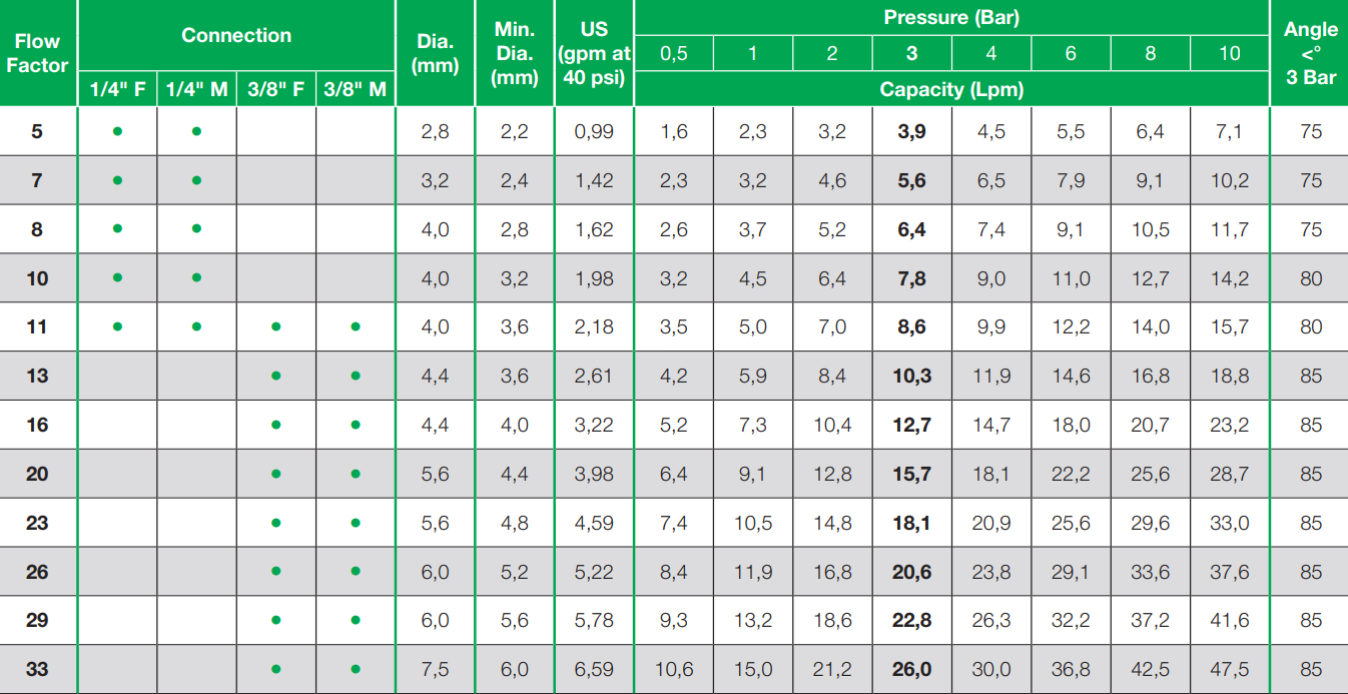Click the 3/8" M green dot for flow factor 33
Image resolution: width=1348 pixels, height=694 pixels.
(355, 669)
